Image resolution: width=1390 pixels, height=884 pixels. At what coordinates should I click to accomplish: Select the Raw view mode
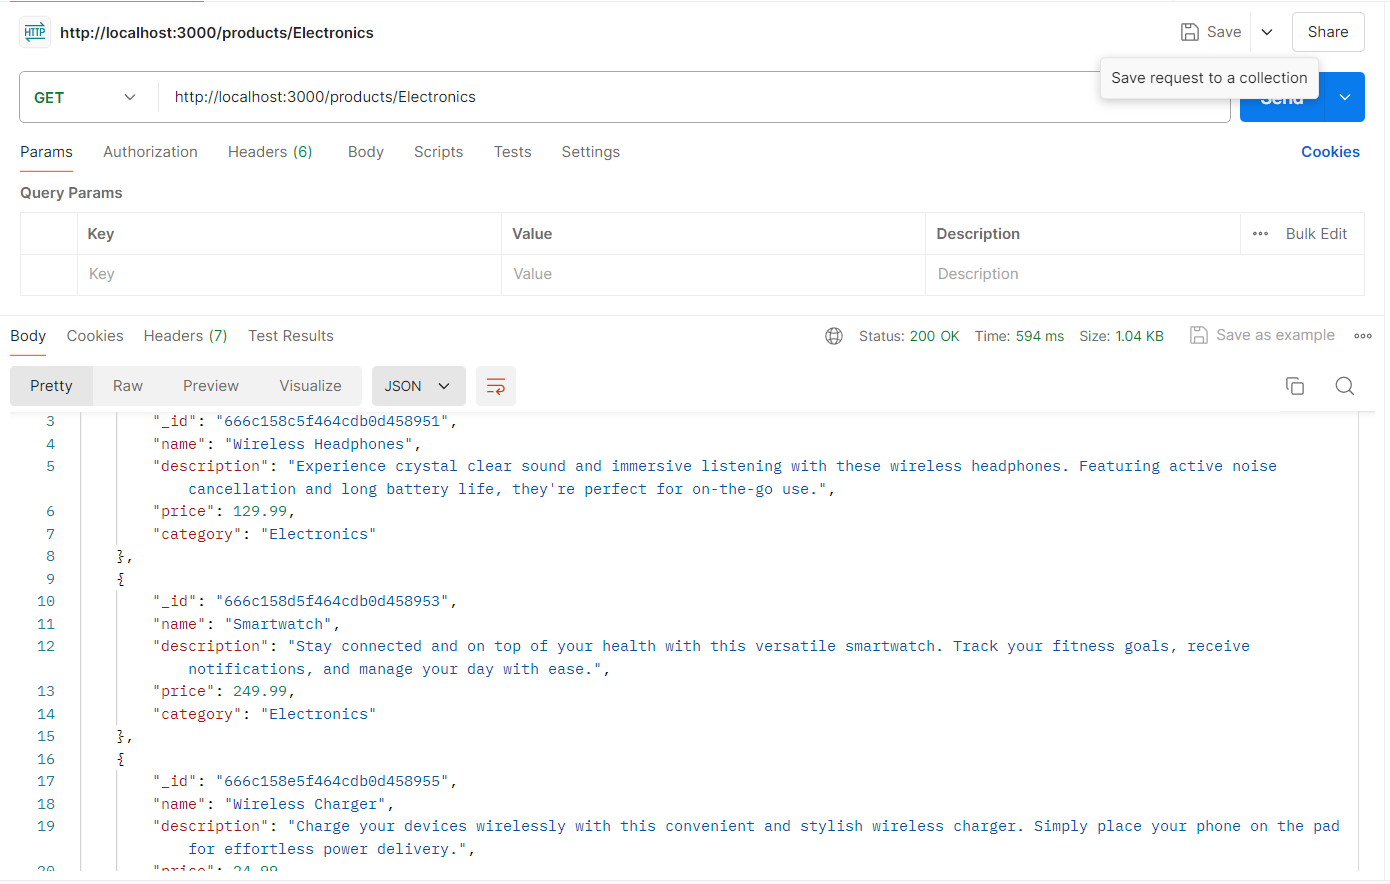coord(128,386)
